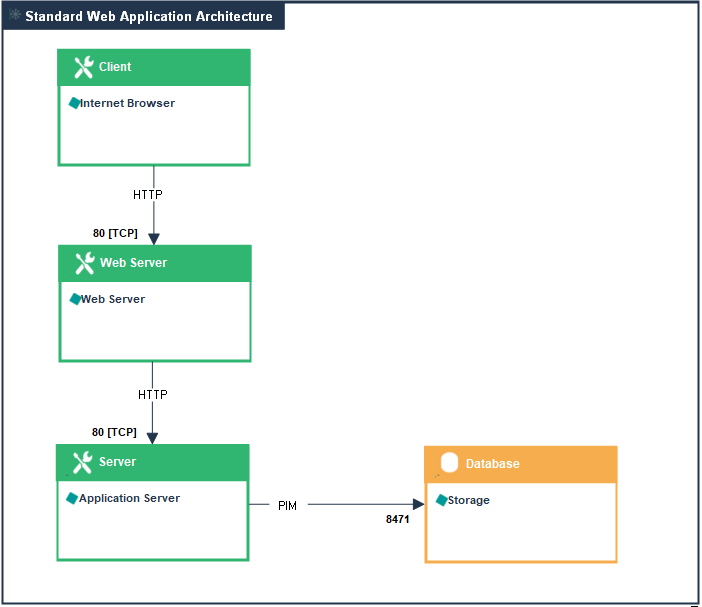Click the 8471 port label

click(398, 520)
